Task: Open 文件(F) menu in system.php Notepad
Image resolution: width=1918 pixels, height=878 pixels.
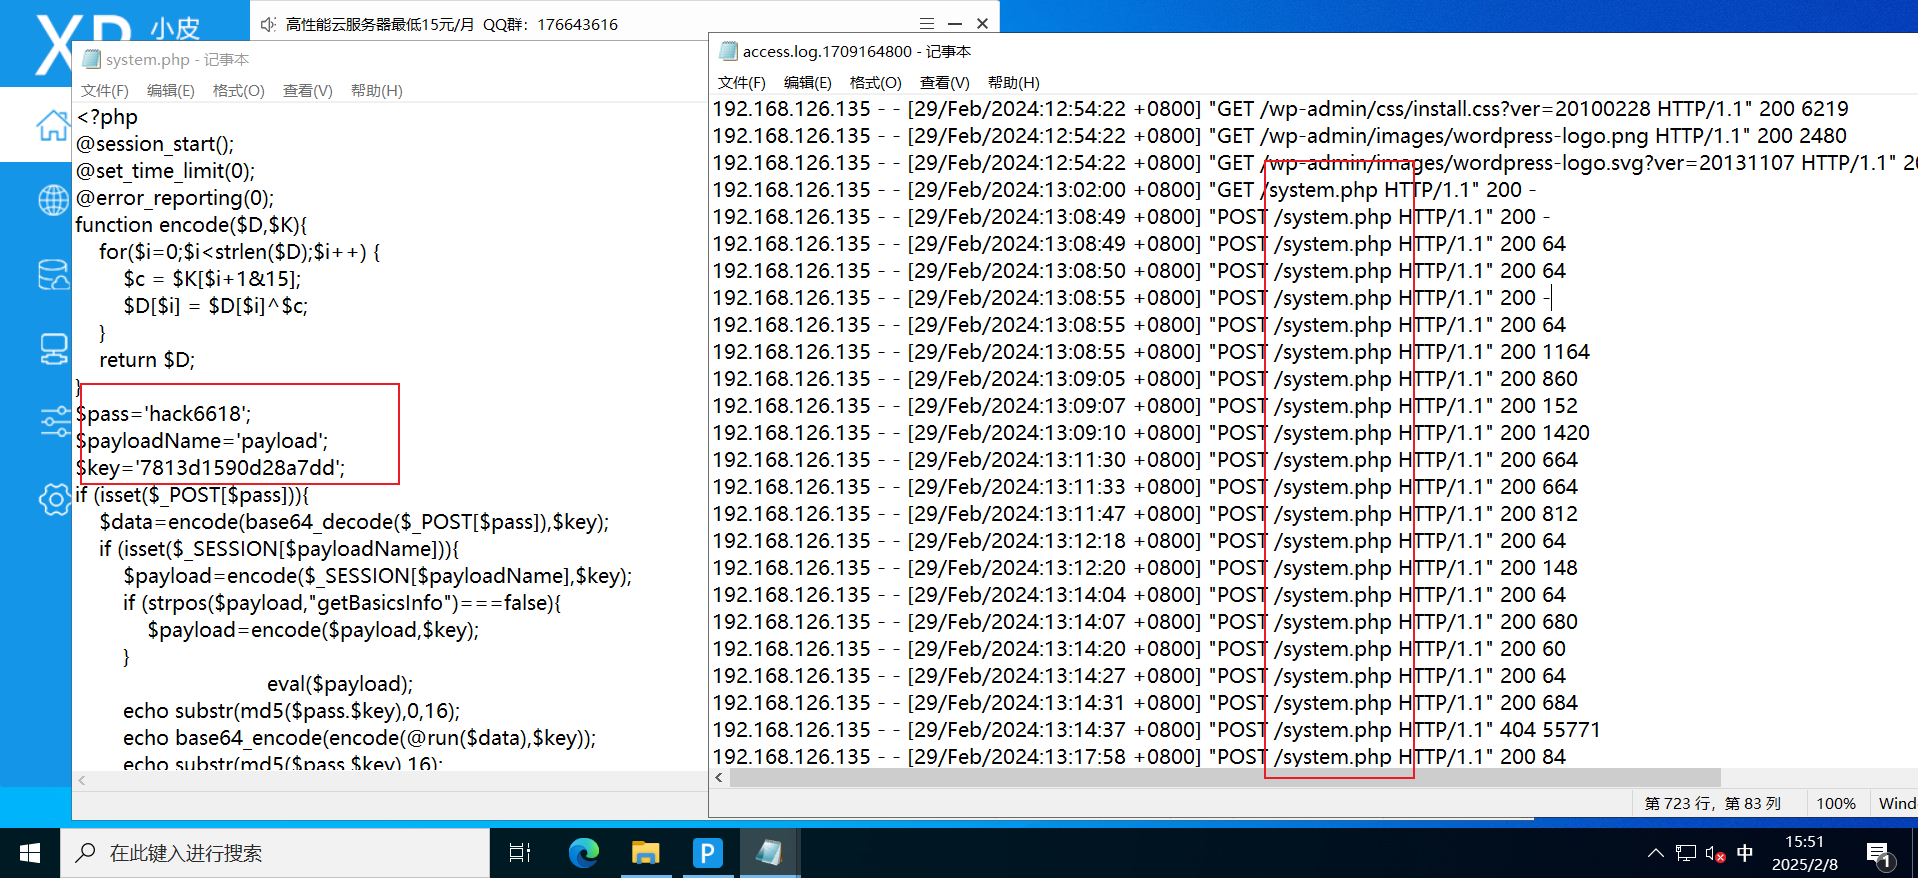Action: [105, 91]
